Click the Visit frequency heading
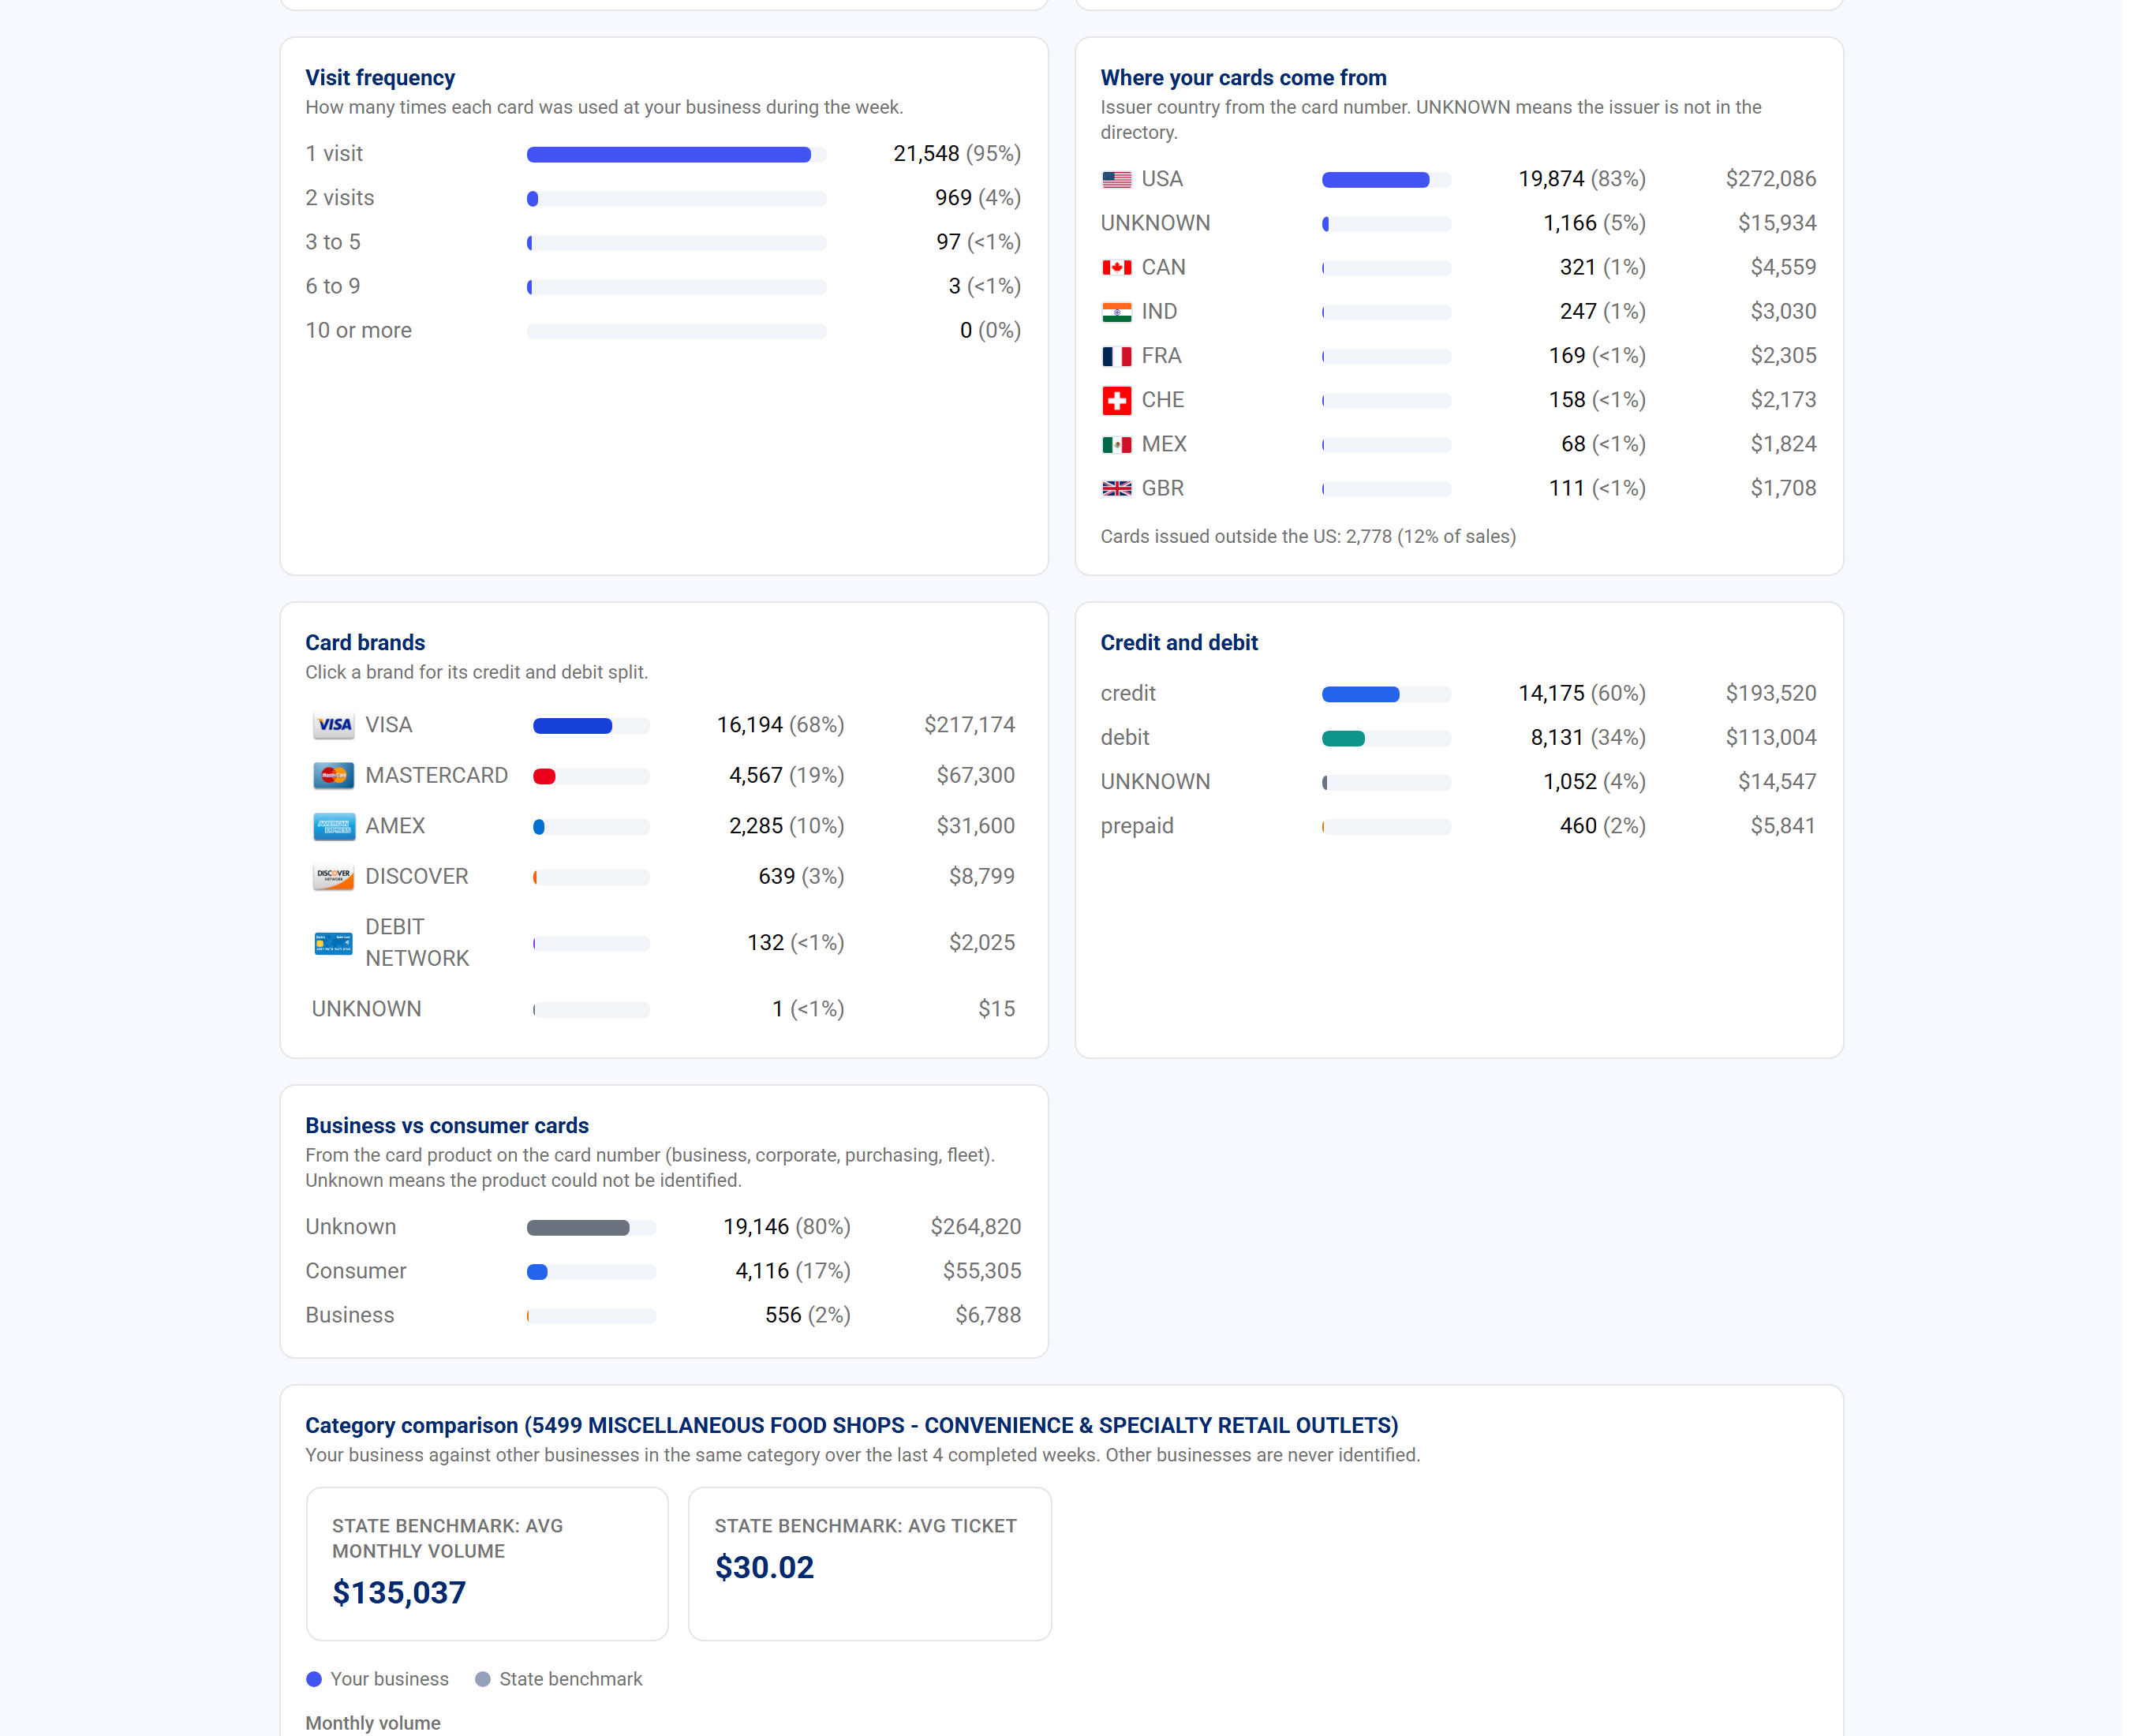 click(x=380, y=77)
